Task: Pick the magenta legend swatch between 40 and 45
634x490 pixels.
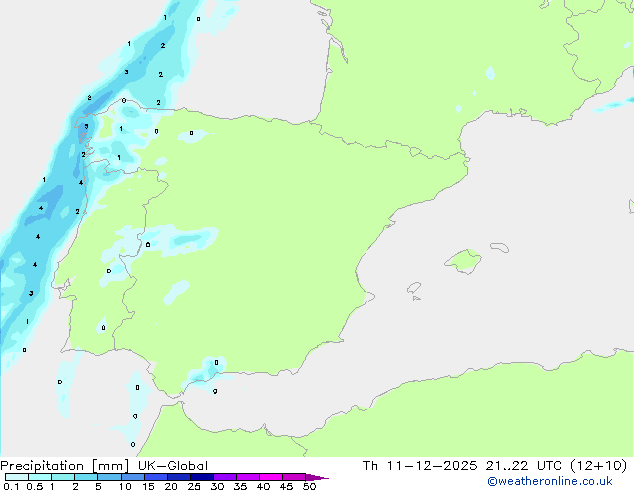Action: coord(271,477)
